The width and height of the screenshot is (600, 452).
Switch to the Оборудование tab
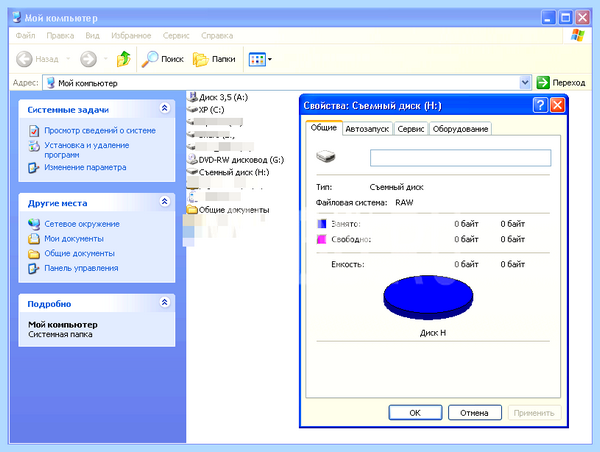(460, 129)
